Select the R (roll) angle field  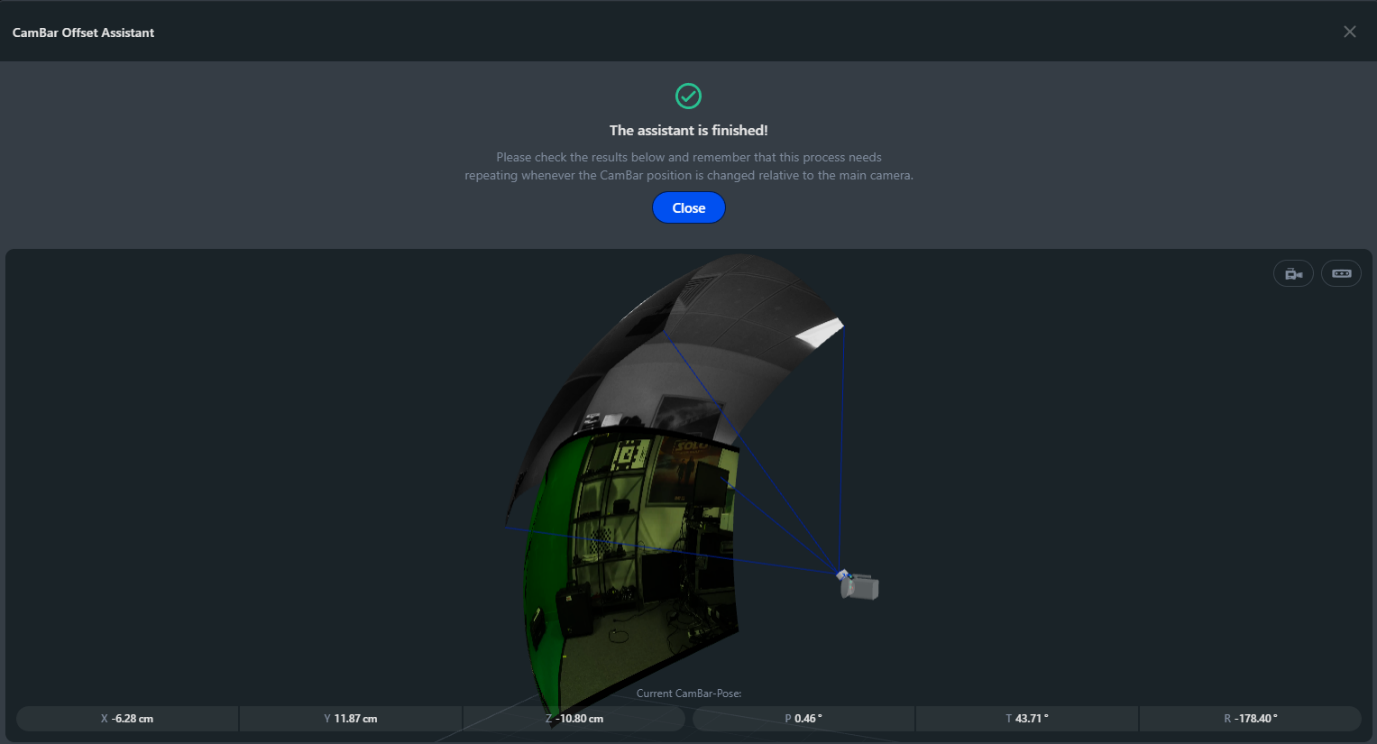tap(1250, 718)
